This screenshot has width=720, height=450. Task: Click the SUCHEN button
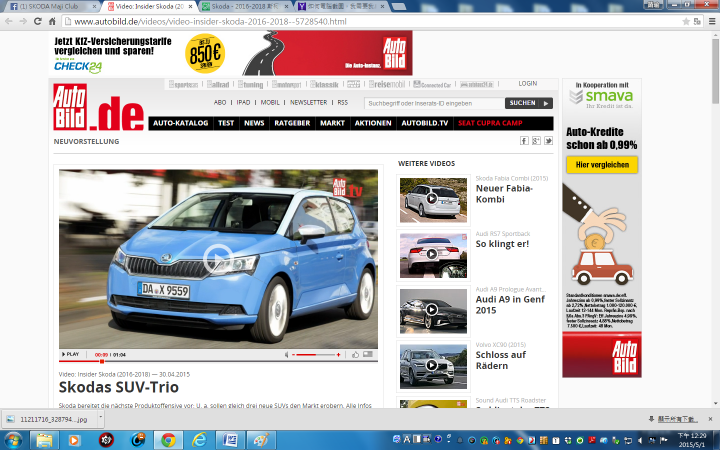click(529, 103)
